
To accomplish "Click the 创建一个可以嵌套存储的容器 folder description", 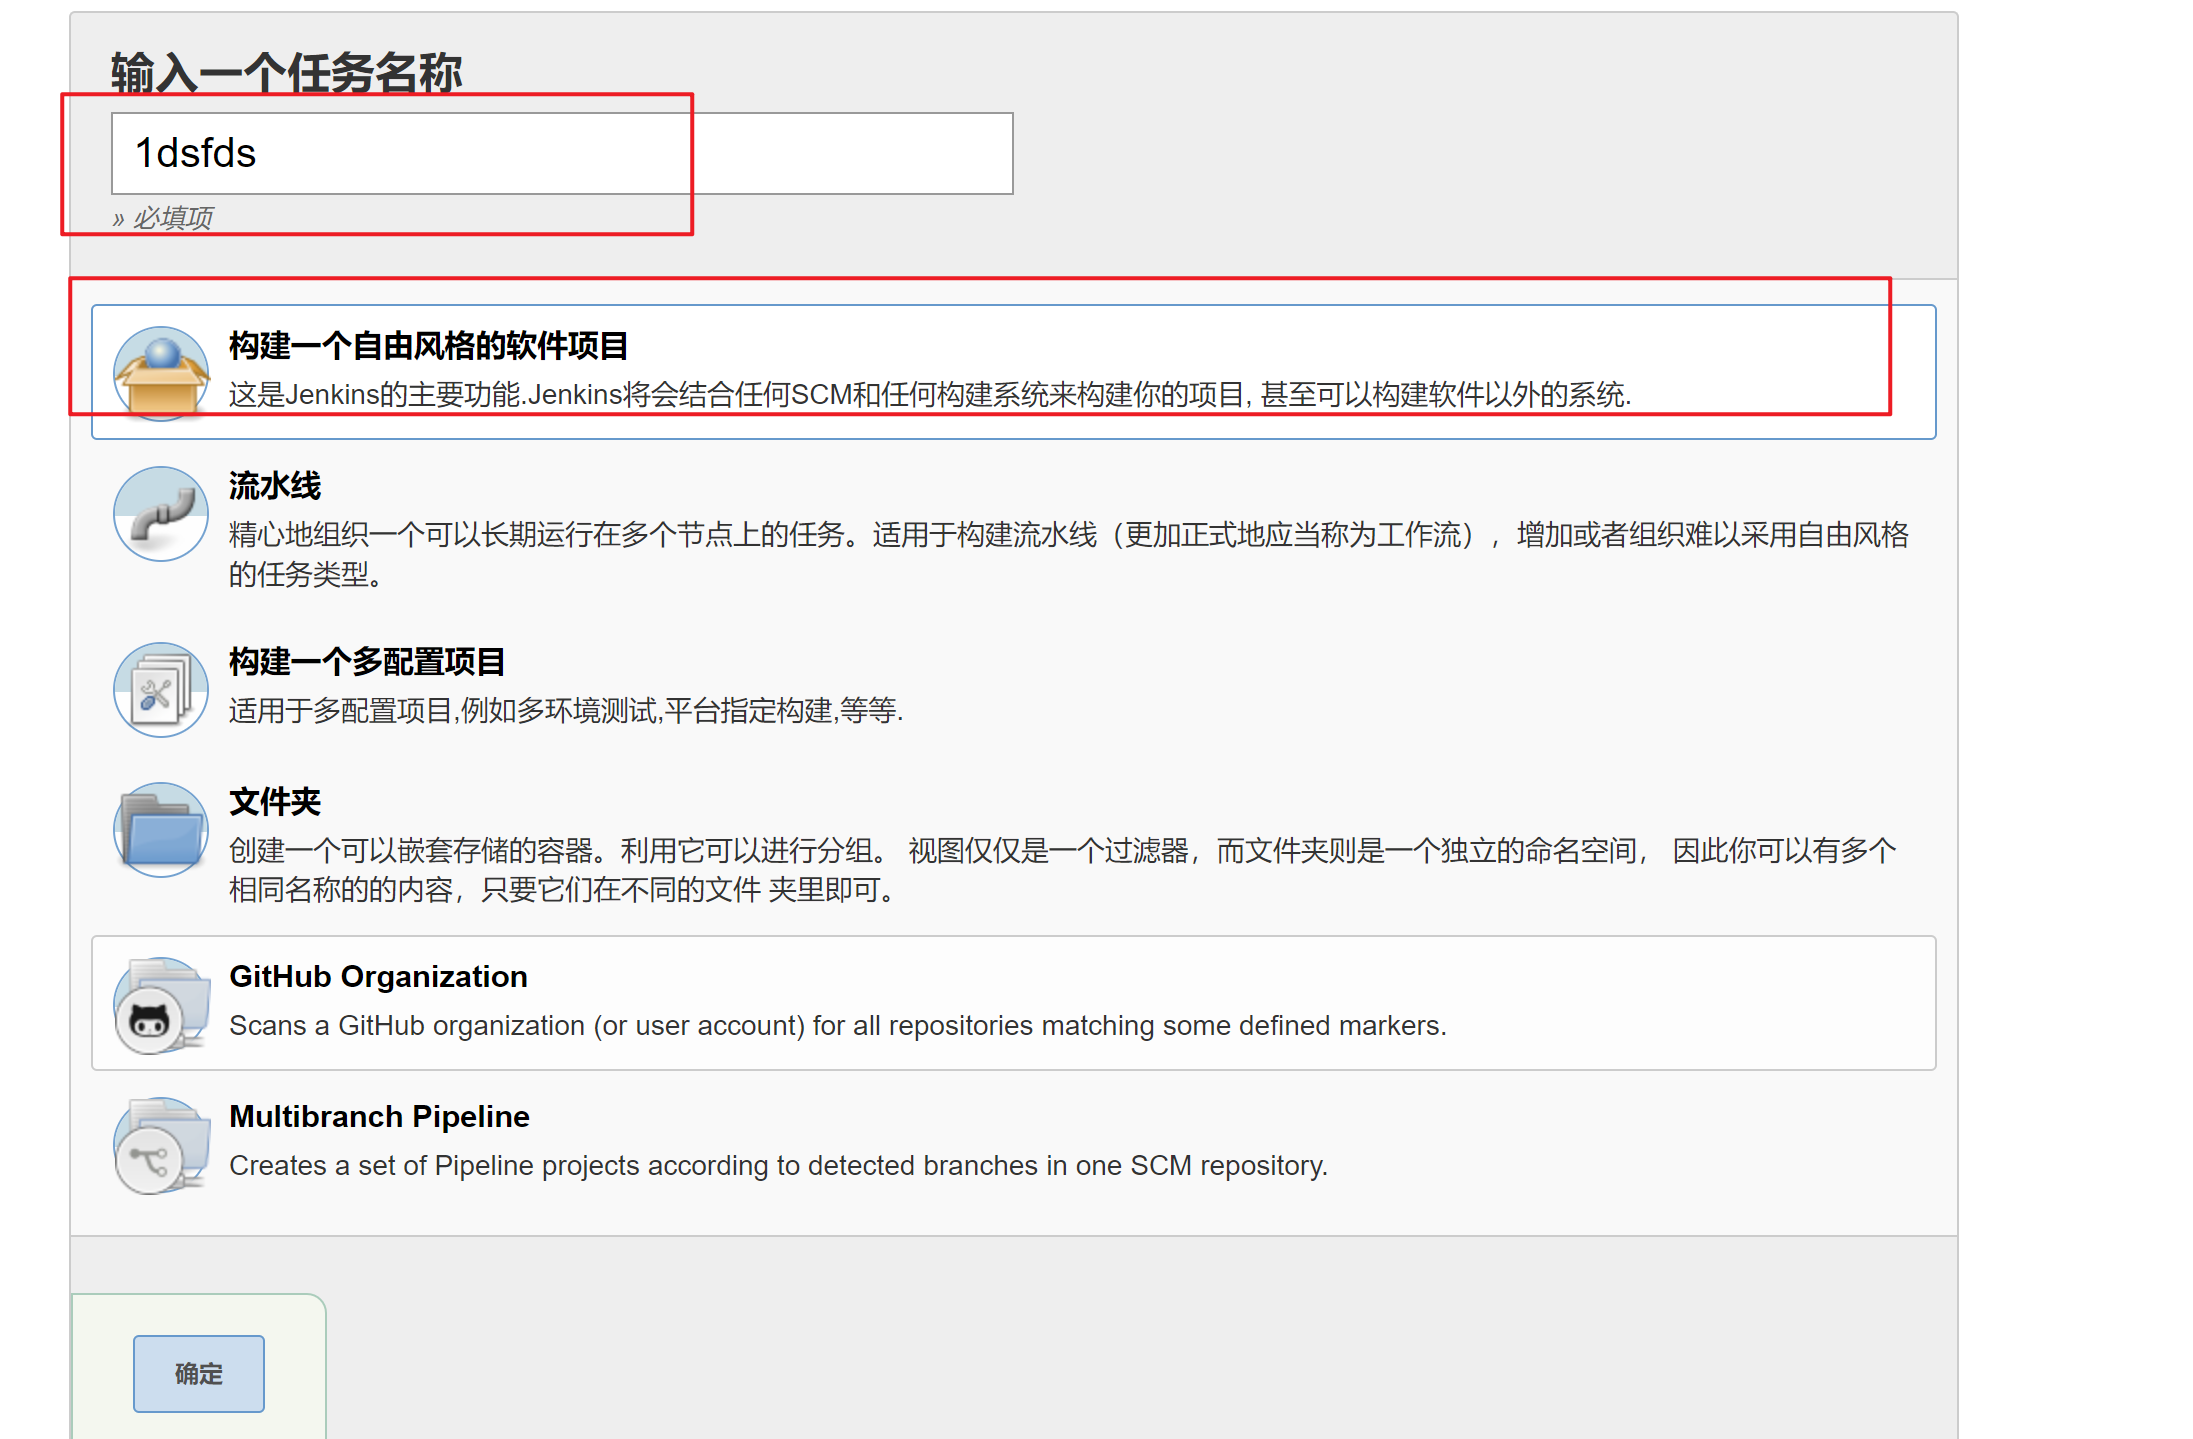I will (x=1063, y=870).
